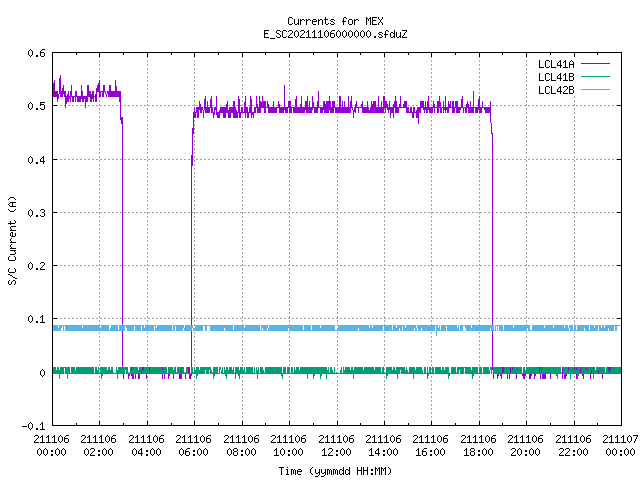
Task: Click the 211106 04:00 x-axis tick label
Action: tap(146, 445)
